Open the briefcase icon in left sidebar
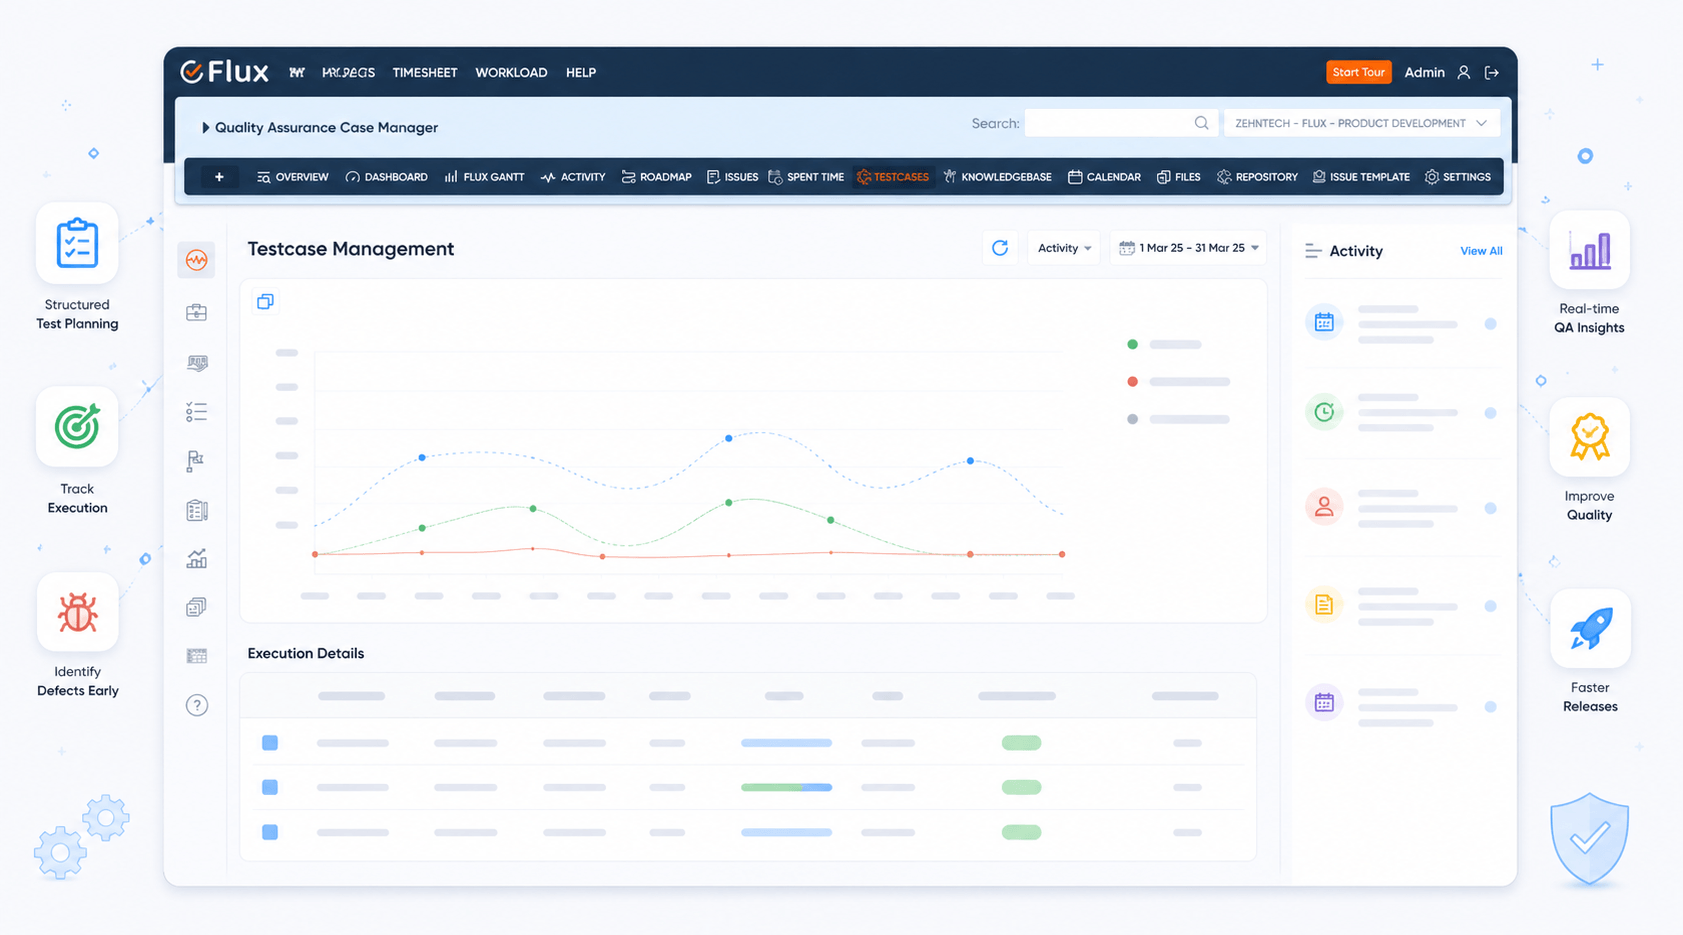The width and height of the screenshot is (1683, 935). 197,313
